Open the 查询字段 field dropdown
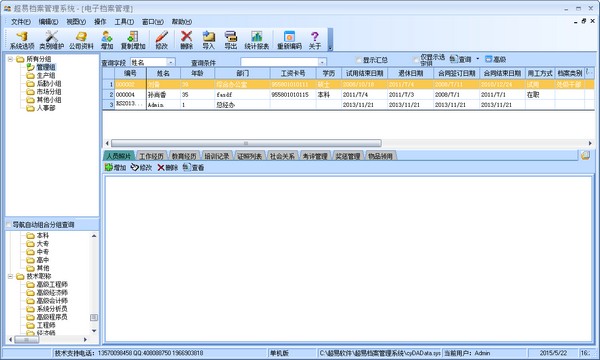 [171, 62]
